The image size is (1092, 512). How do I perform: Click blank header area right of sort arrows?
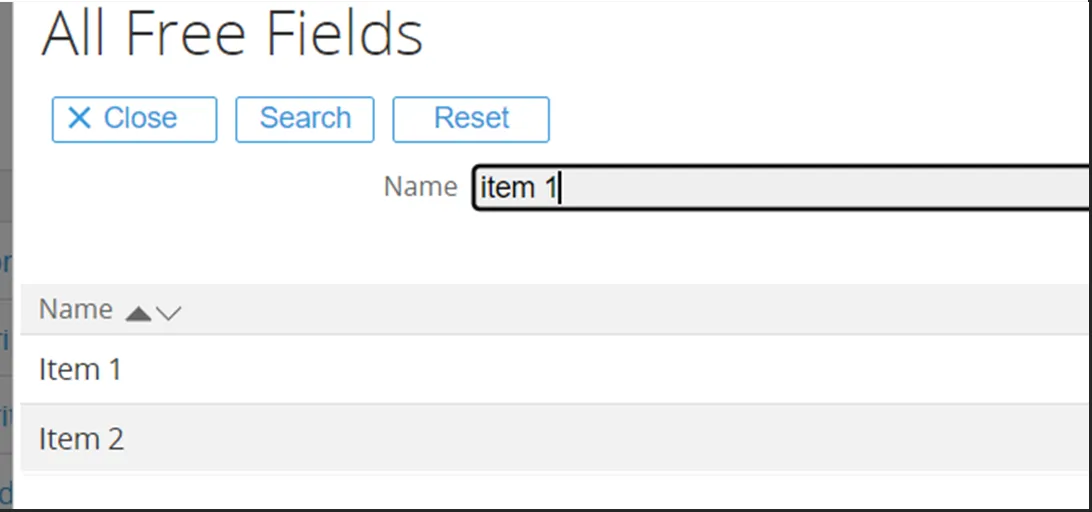pyautogui.click(x=600, y=310)
